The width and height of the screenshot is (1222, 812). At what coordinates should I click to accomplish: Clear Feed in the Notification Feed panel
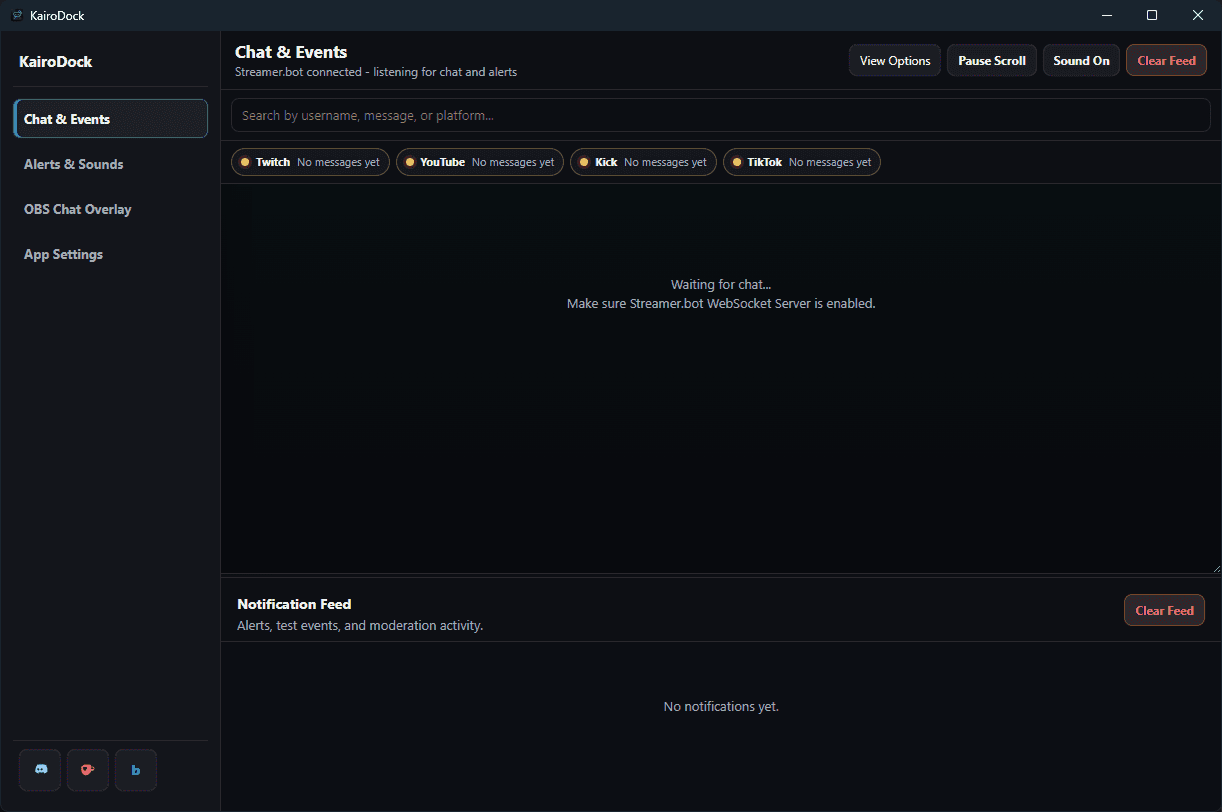(x=1164, y=610)
